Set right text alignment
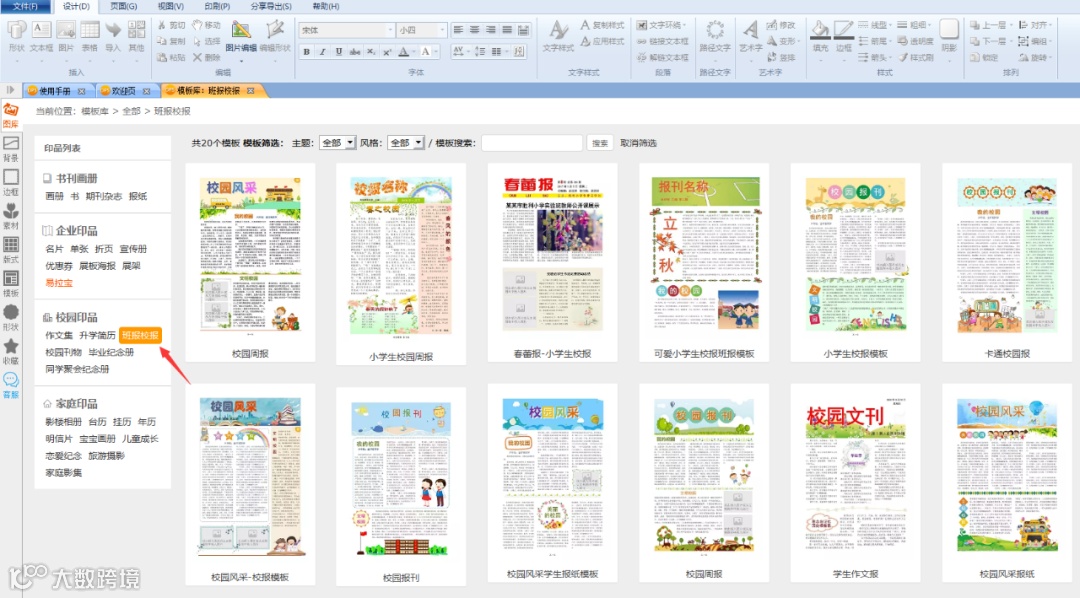 point(490,30)
